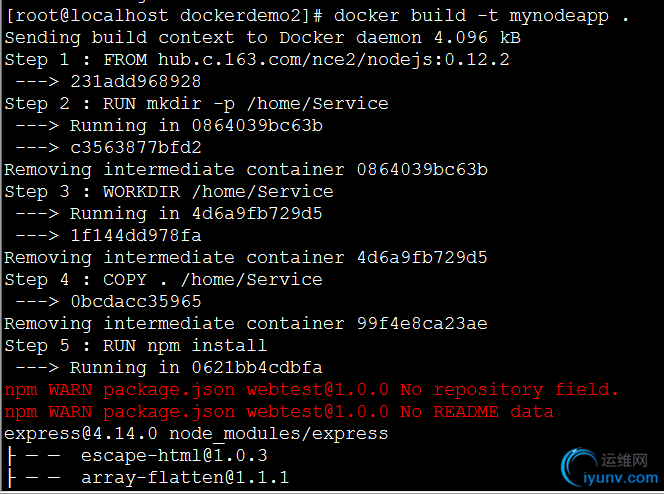This screenshot has height=494, width=664.
Task: Click the array-flatten@1.1.1 tree entry
Action: [185, 478]
